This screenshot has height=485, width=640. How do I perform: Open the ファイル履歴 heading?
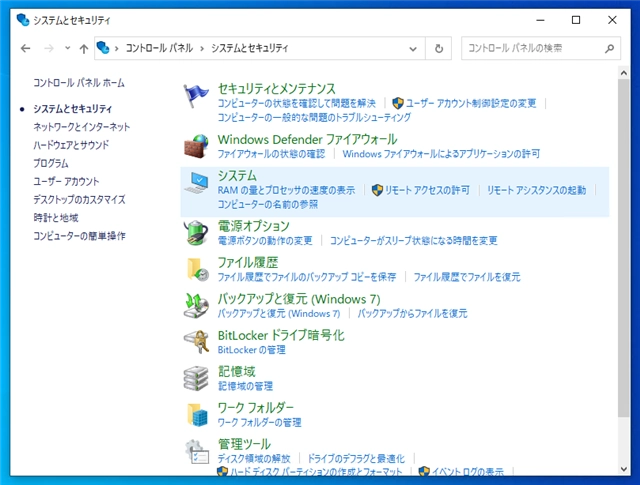pyautogui.click(x=248, y=263)
